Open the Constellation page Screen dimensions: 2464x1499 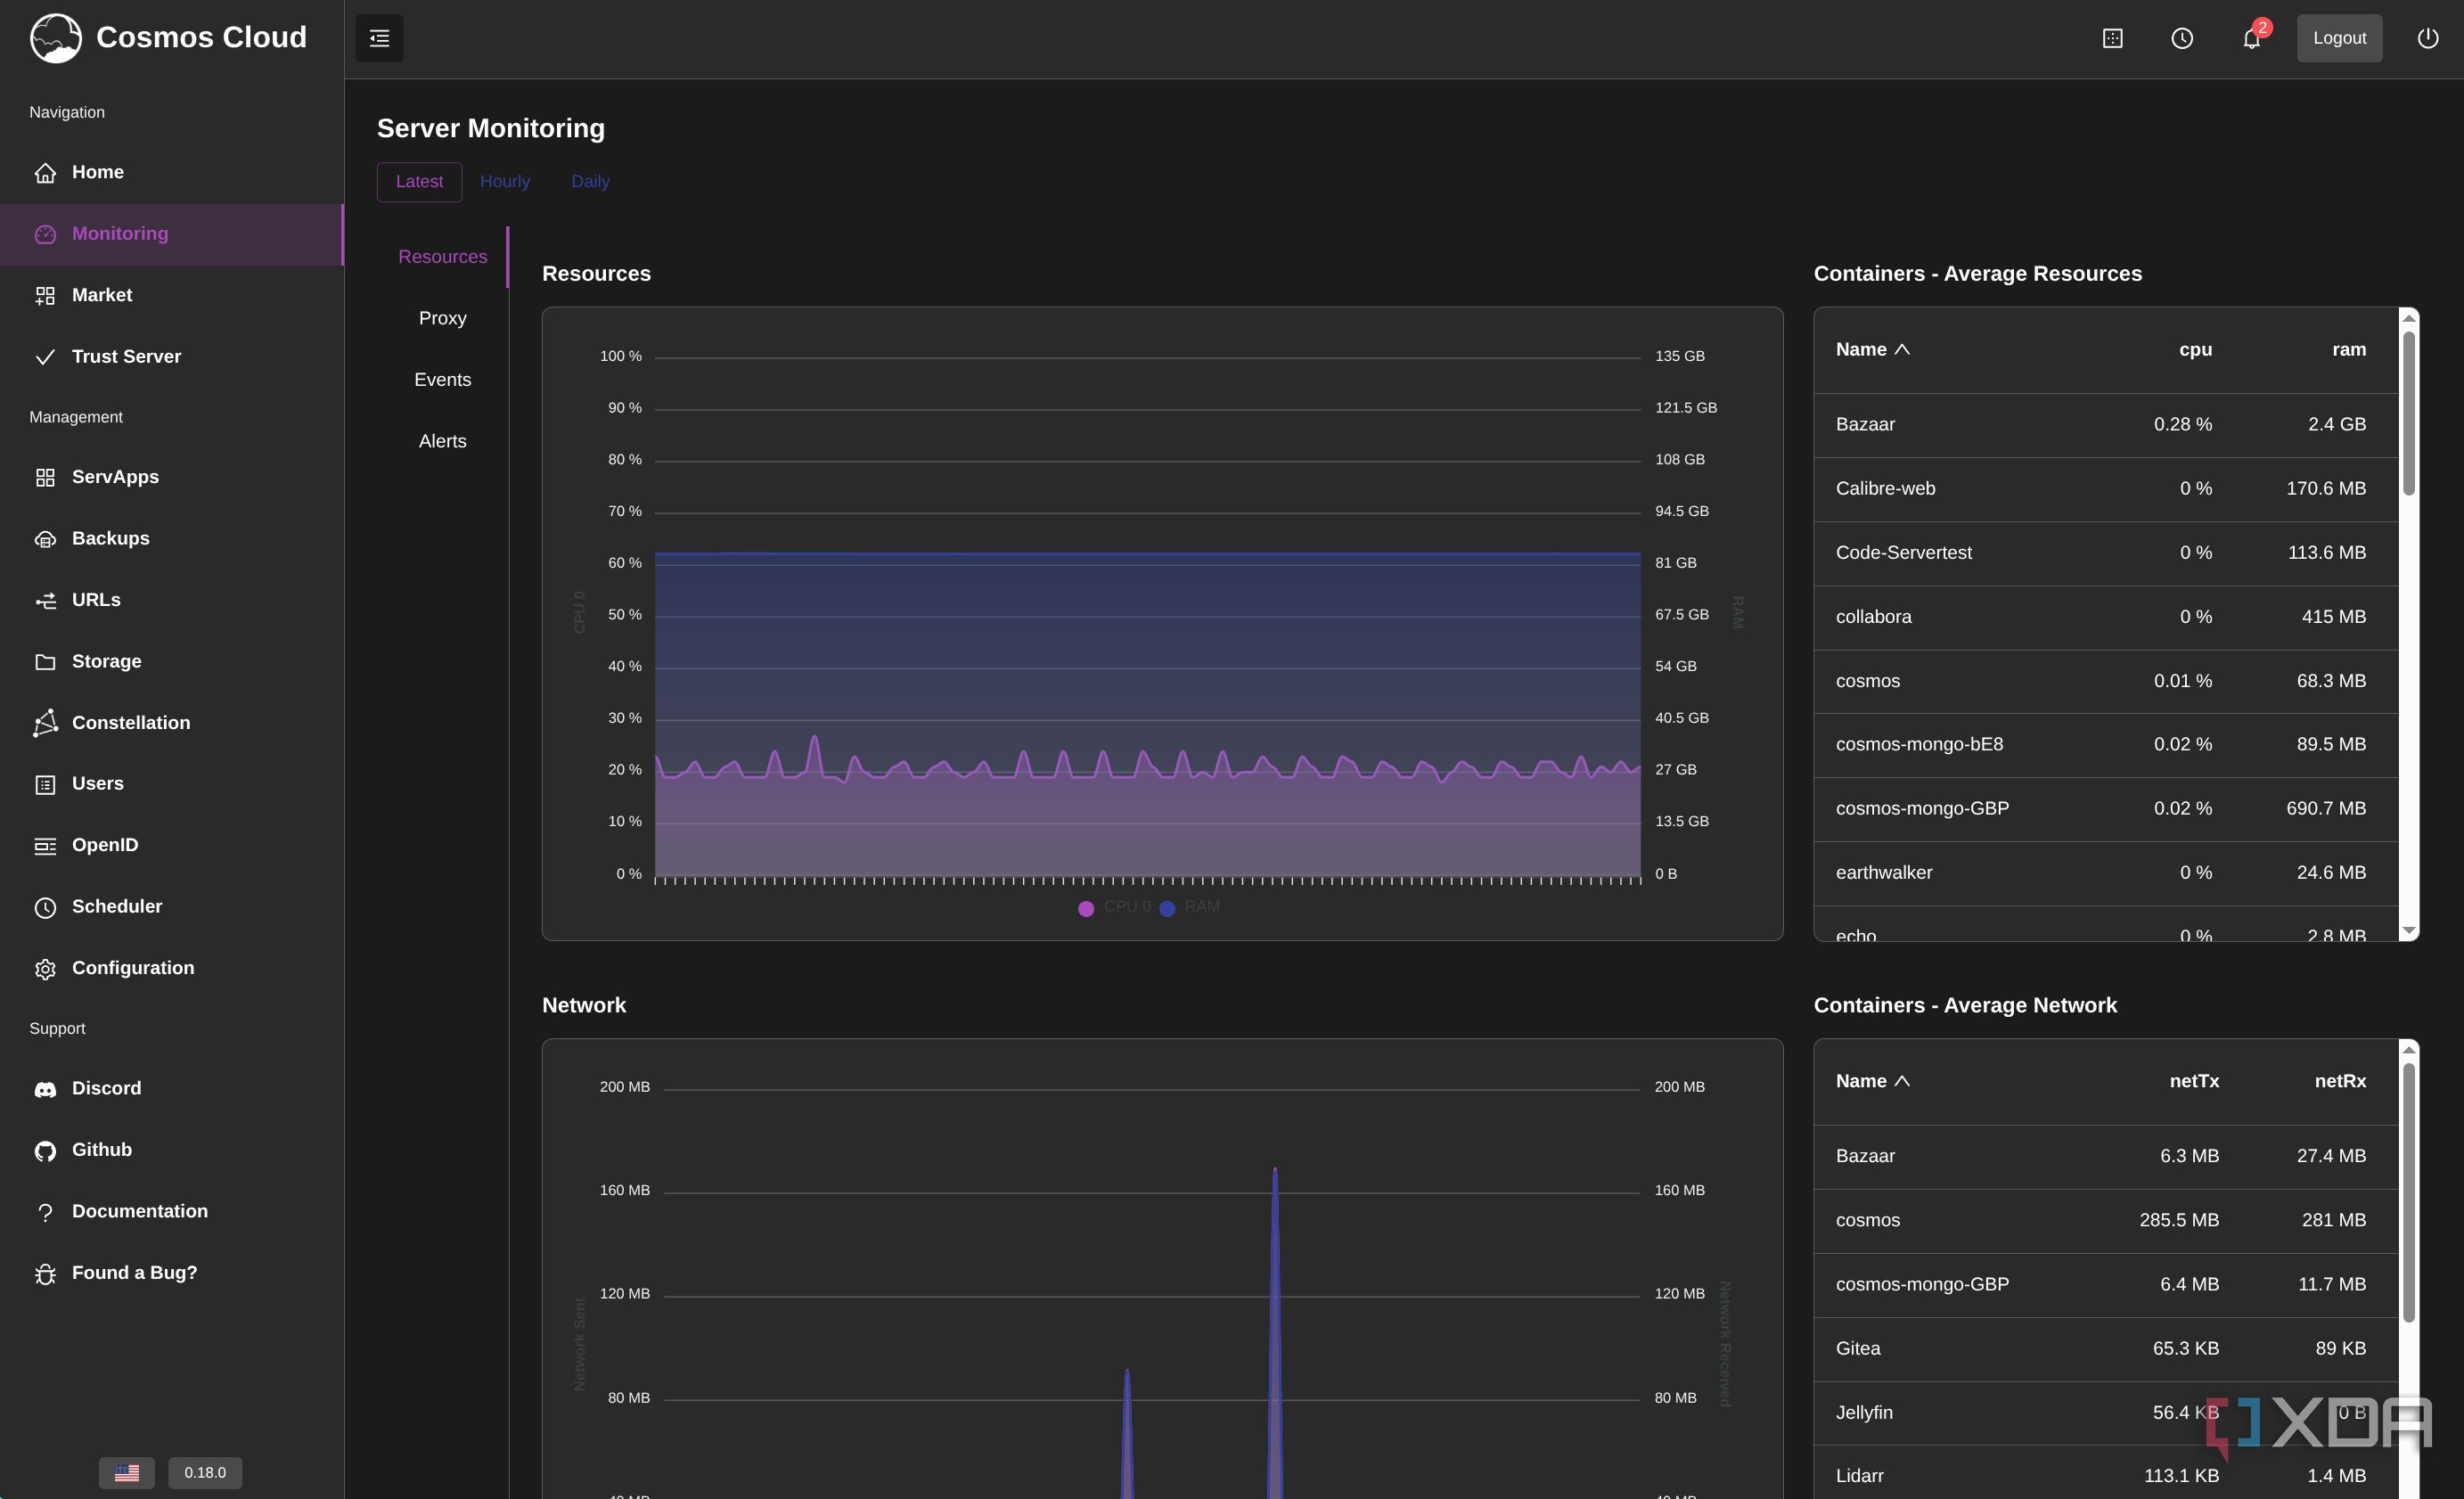pyautogui.click(x=172, y=722)
